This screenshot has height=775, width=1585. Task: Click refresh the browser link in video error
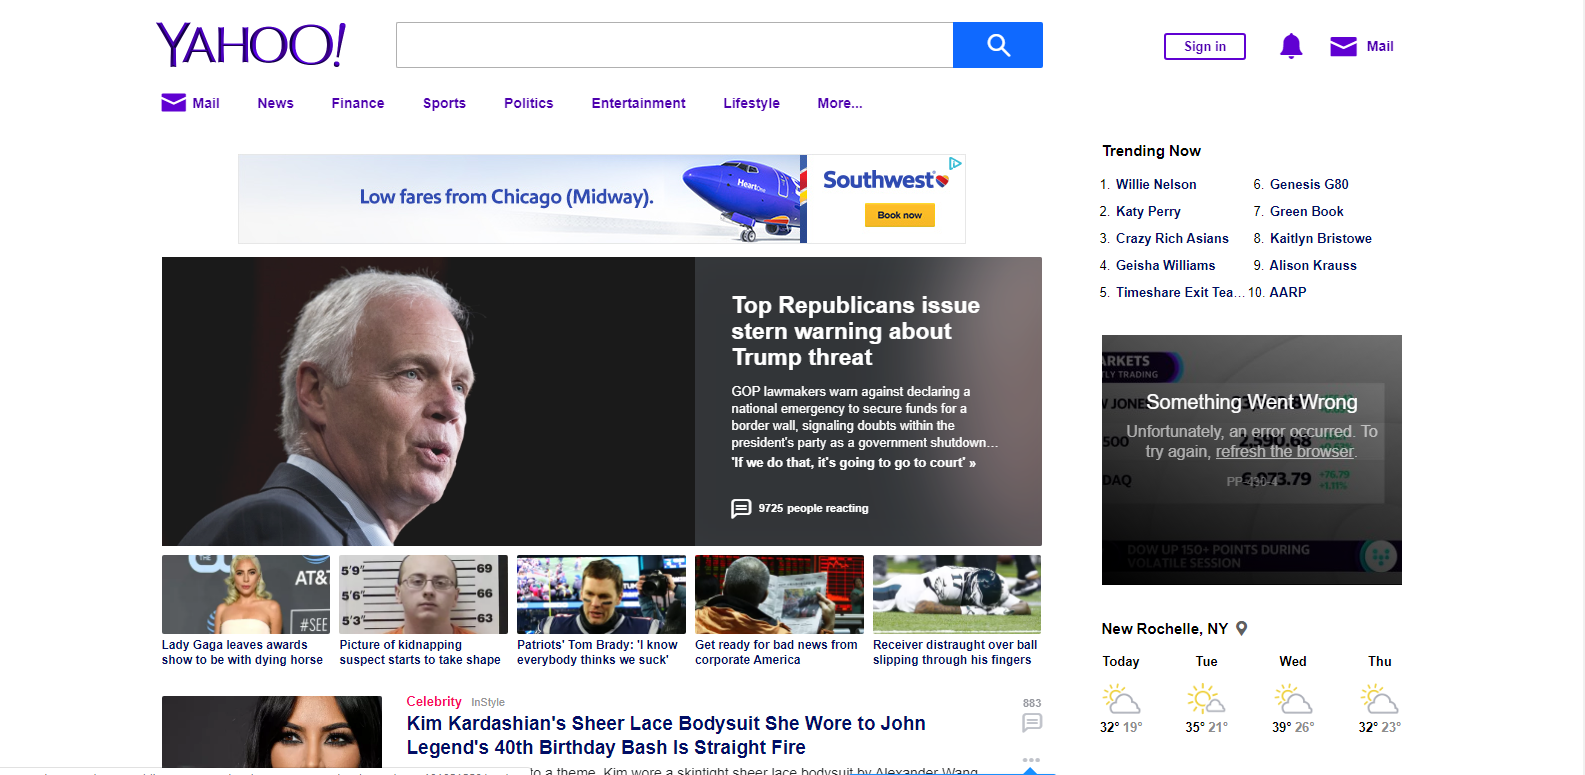click(1284, 452)
